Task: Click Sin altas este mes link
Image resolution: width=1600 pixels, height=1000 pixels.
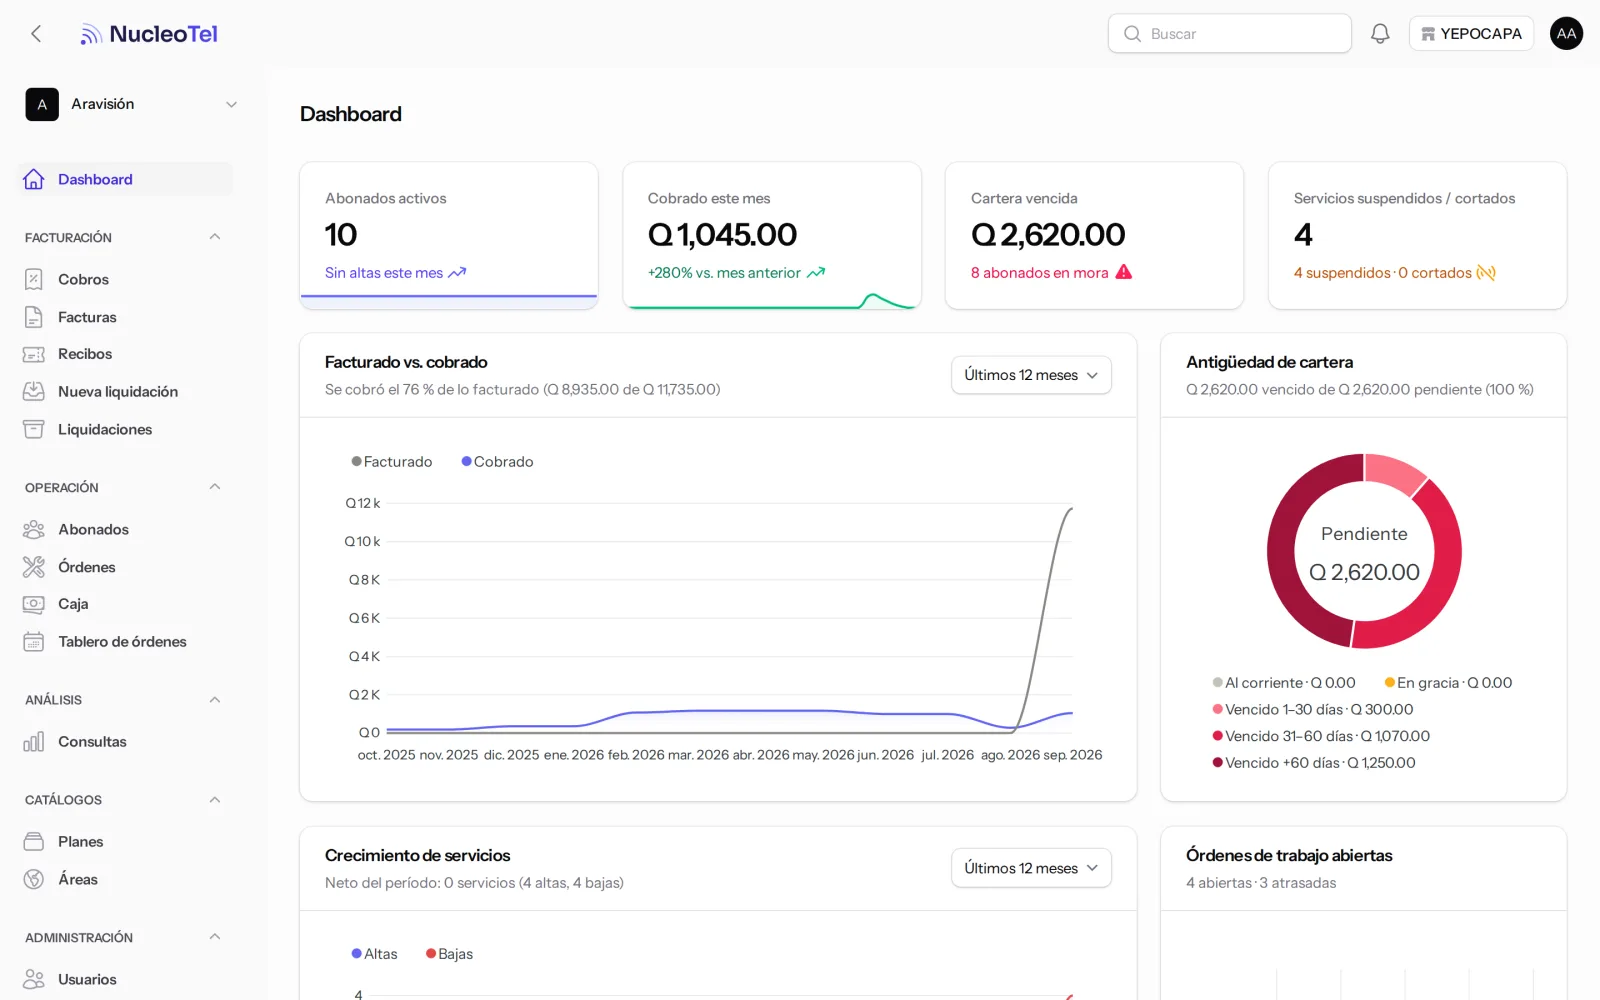Action: pyautogui.click(x=395, y=273)
